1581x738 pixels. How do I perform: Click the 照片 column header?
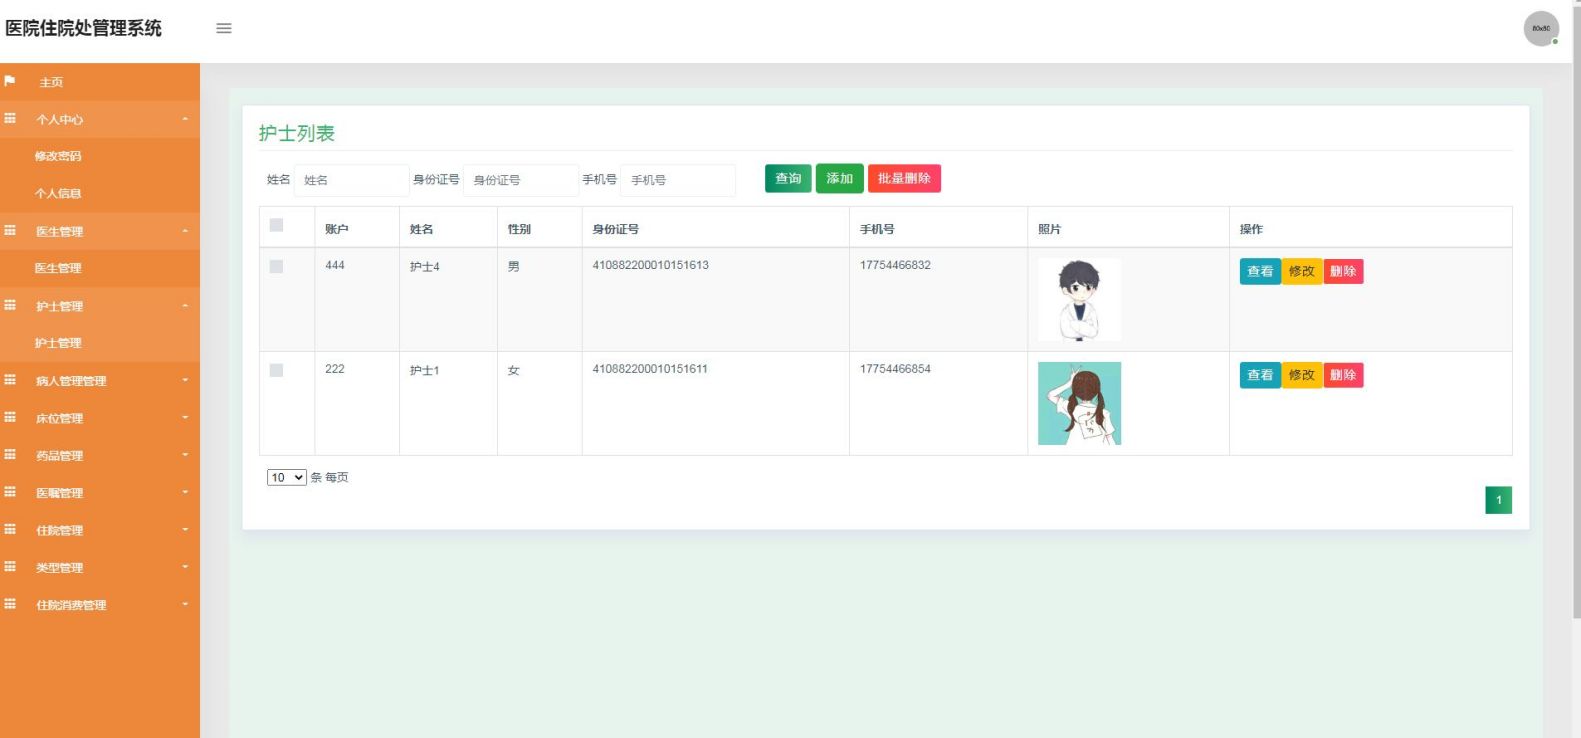(1049, 229)
